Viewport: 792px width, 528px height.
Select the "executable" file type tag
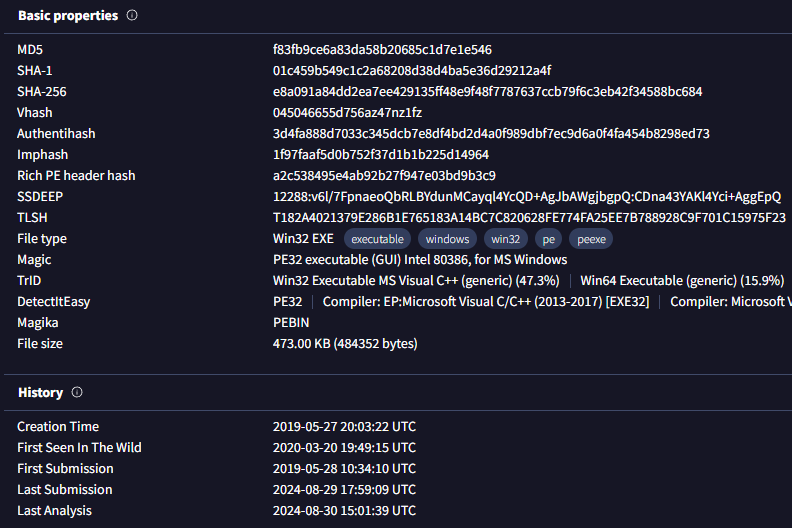(377, 239)
